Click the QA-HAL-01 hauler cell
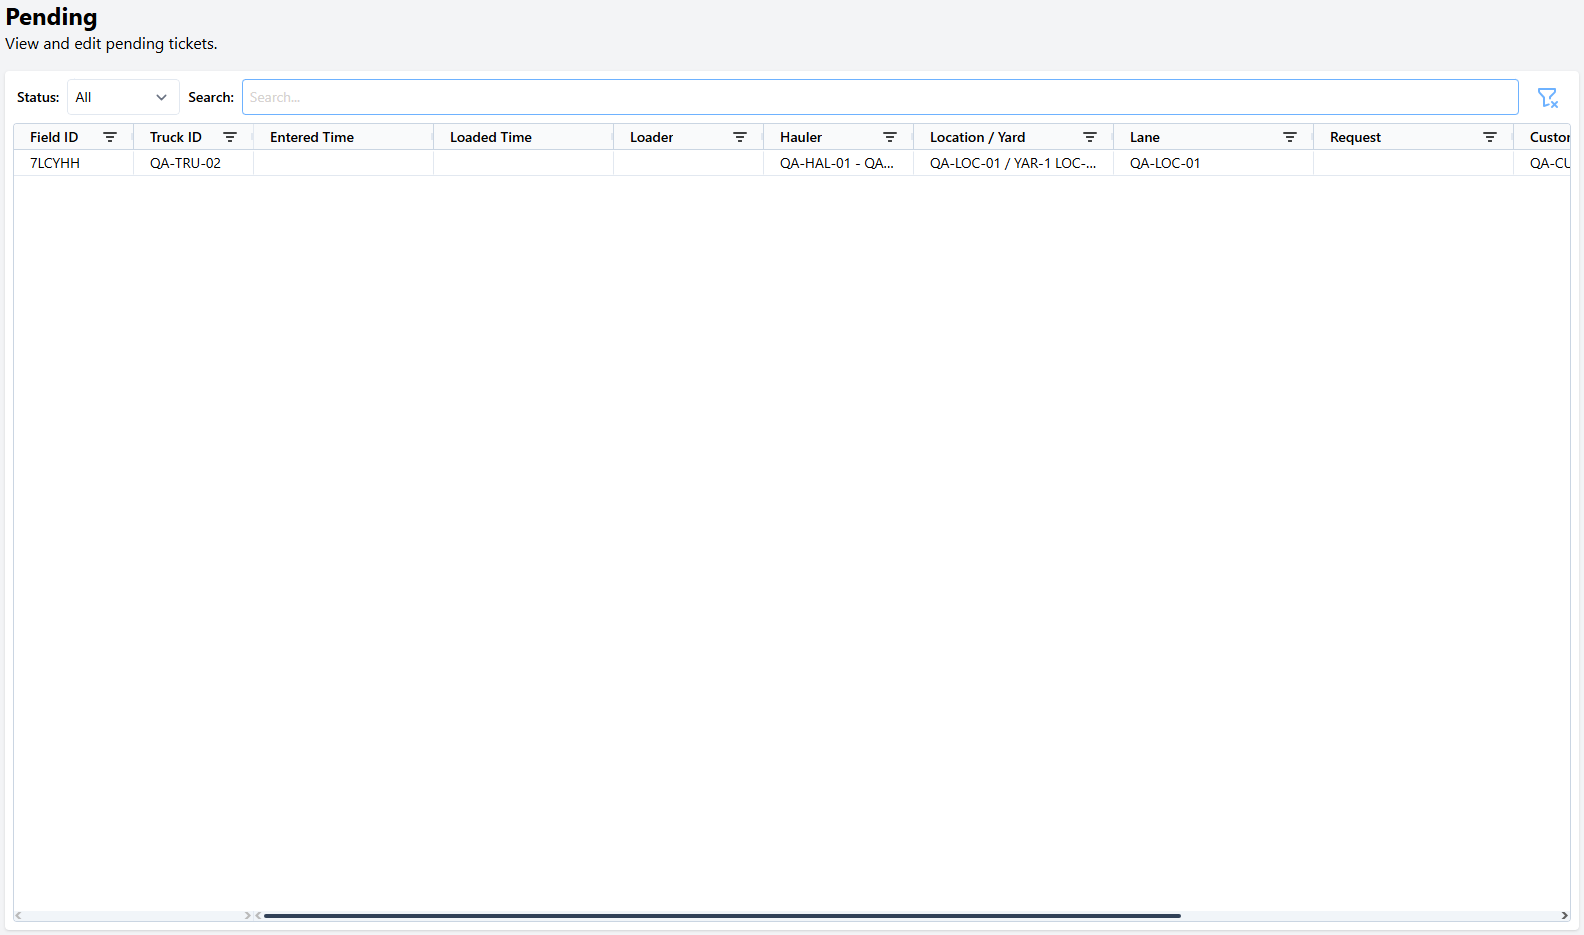Screen dimensions: 1584x935 point(836,163)
